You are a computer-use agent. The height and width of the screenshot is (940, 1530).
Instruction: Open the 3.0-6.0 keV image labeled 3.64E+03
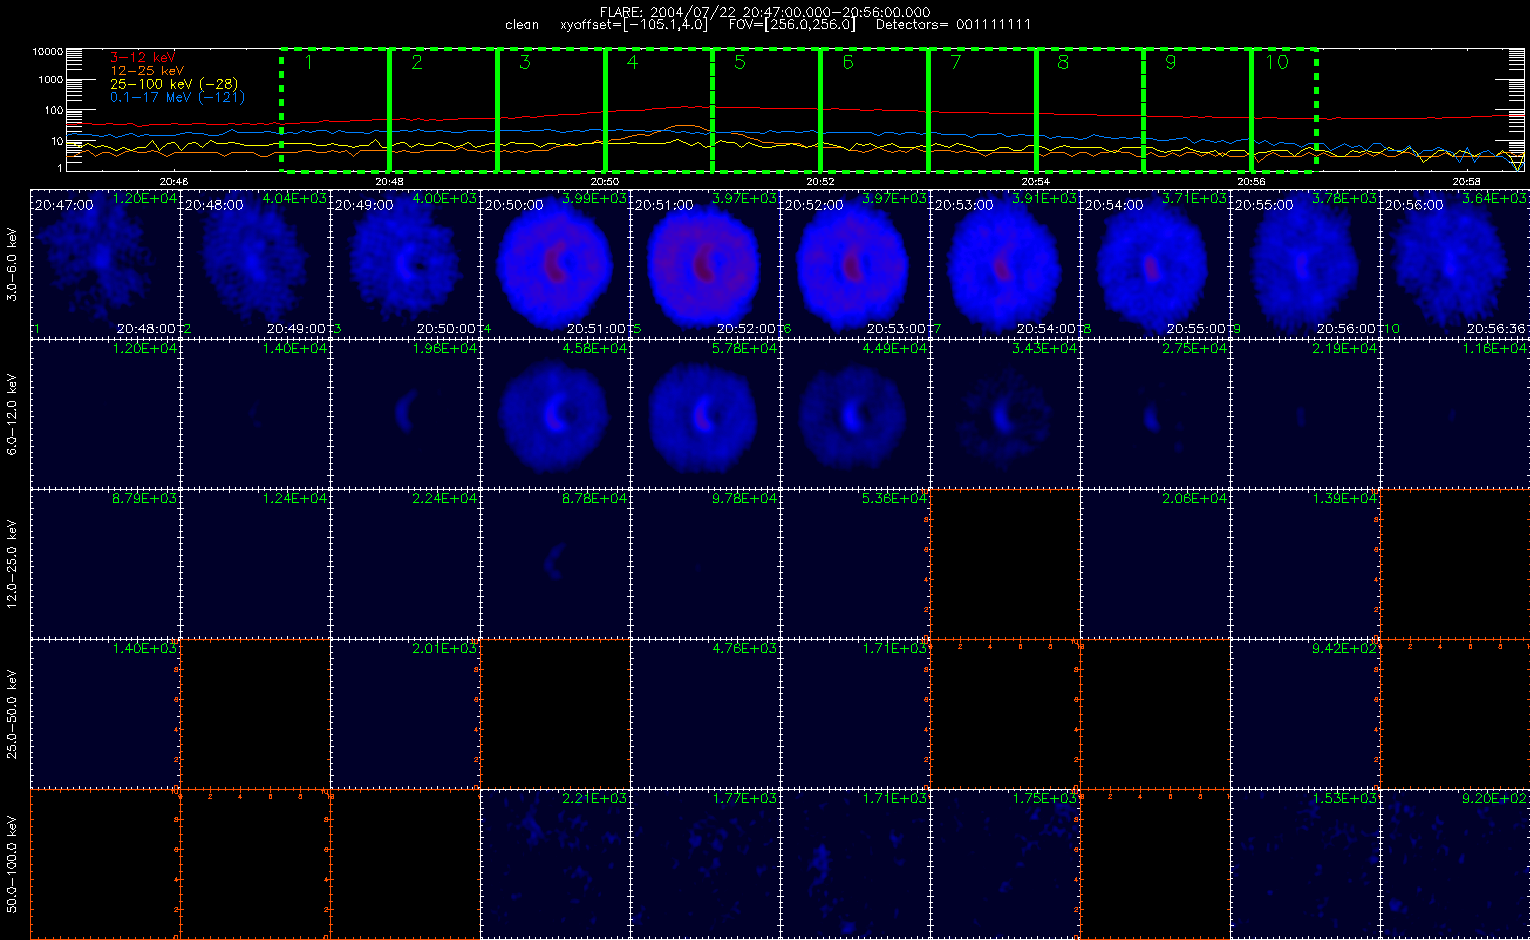1455,263
